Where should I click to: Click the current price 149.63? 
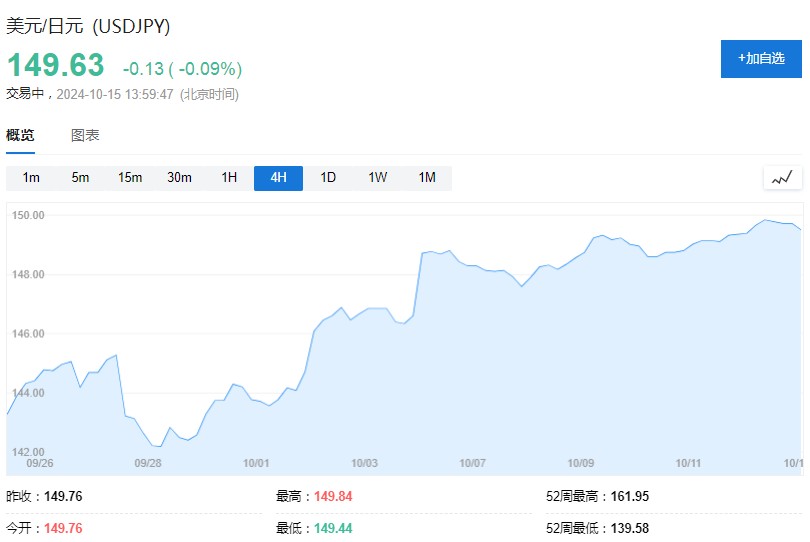(56, 65)
